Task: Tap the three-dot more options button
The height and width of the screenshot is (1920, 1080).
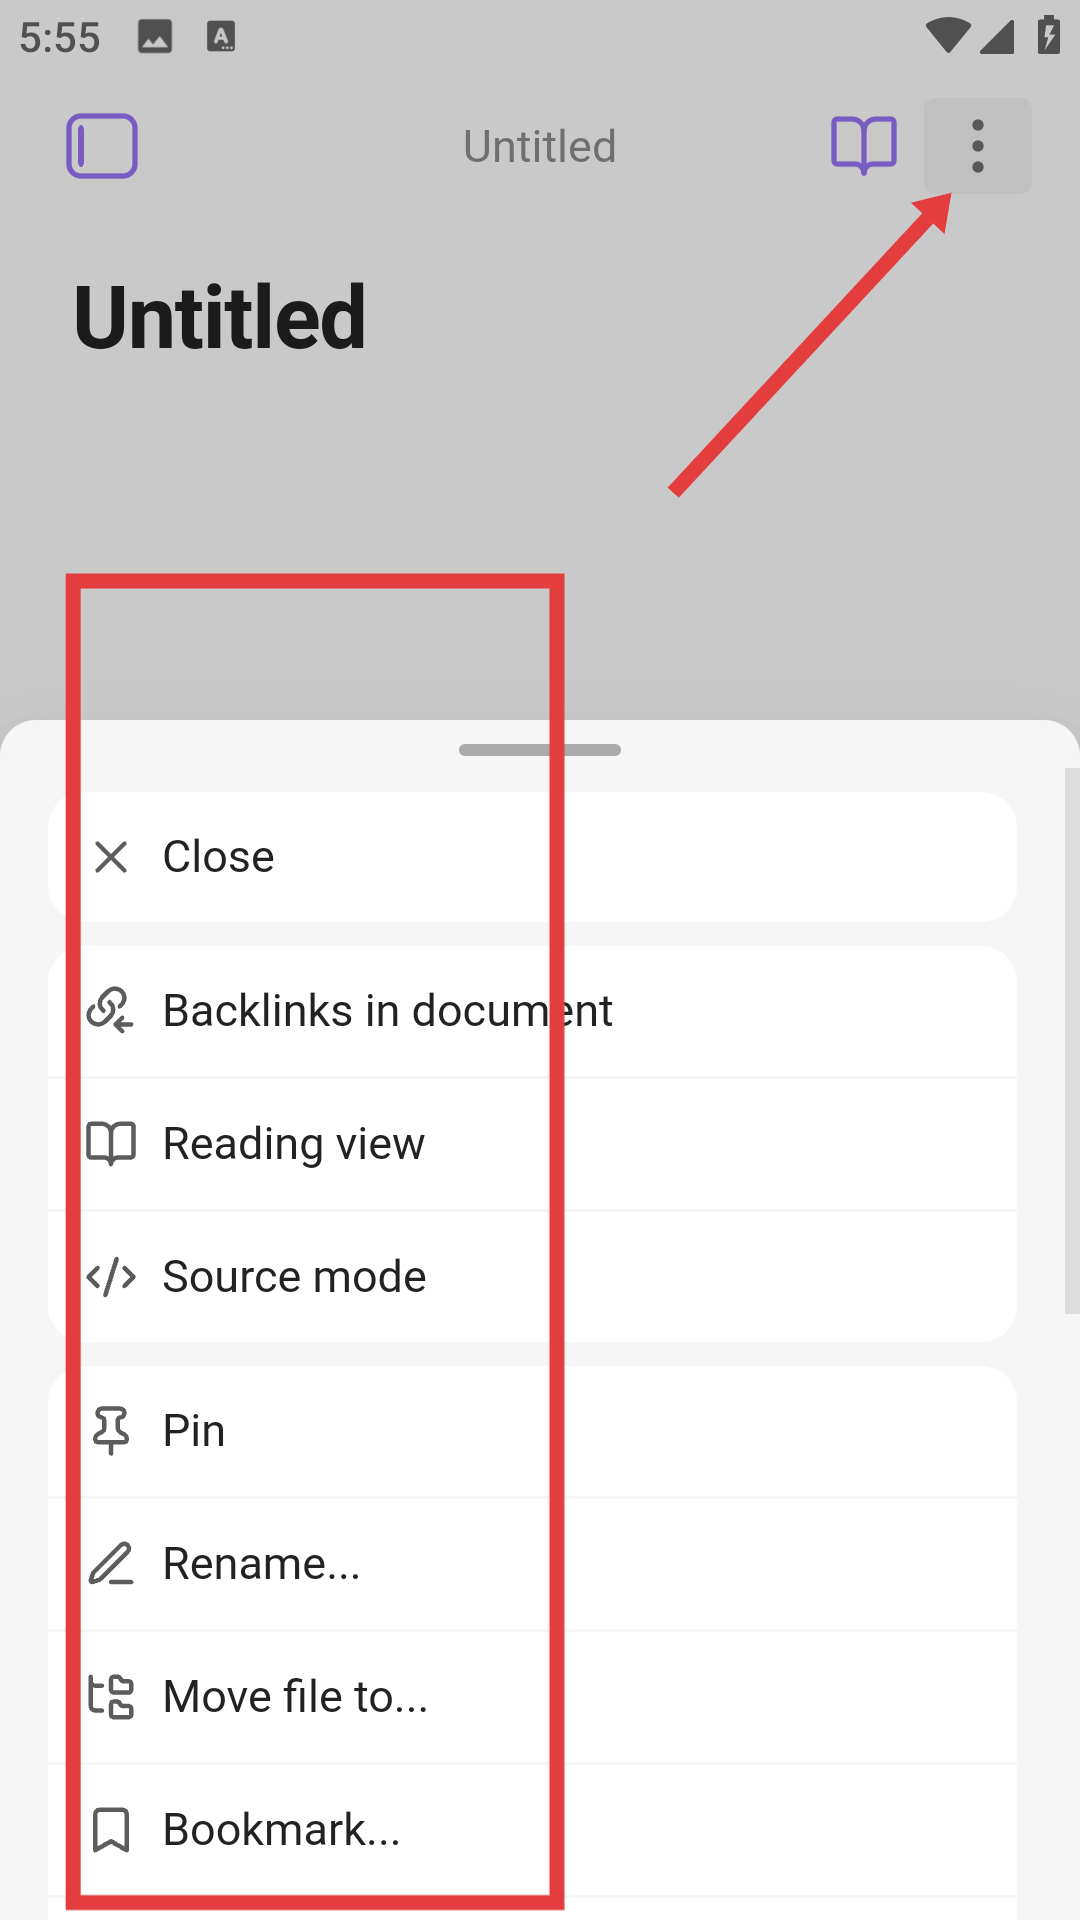Action: tap(978, 146)
